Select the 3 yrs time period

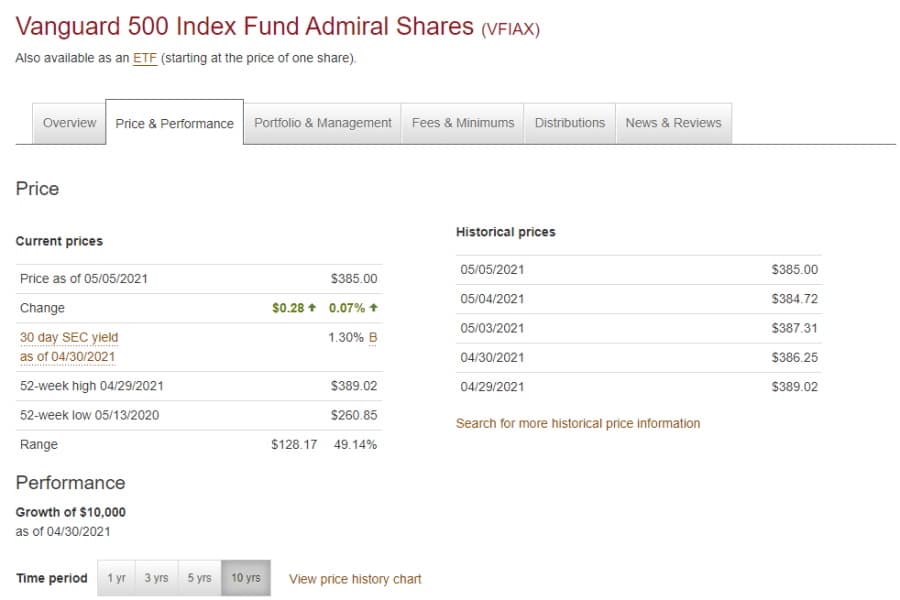point(156,577)
